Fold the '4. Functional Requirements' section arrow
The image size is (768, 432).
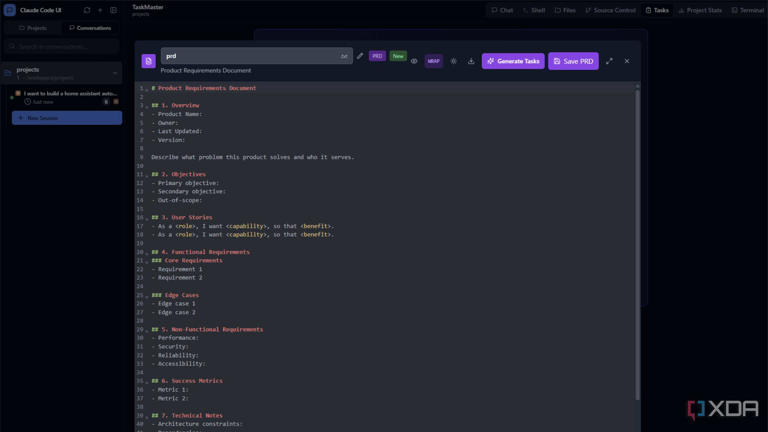(x=147, y=252)
